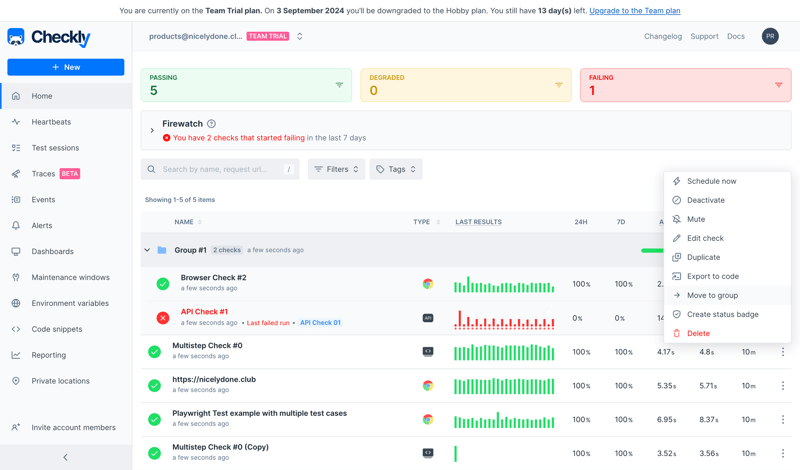800x470 pixels.
Task: Click the Firewatch help question-mark icon
Action: 211,124
